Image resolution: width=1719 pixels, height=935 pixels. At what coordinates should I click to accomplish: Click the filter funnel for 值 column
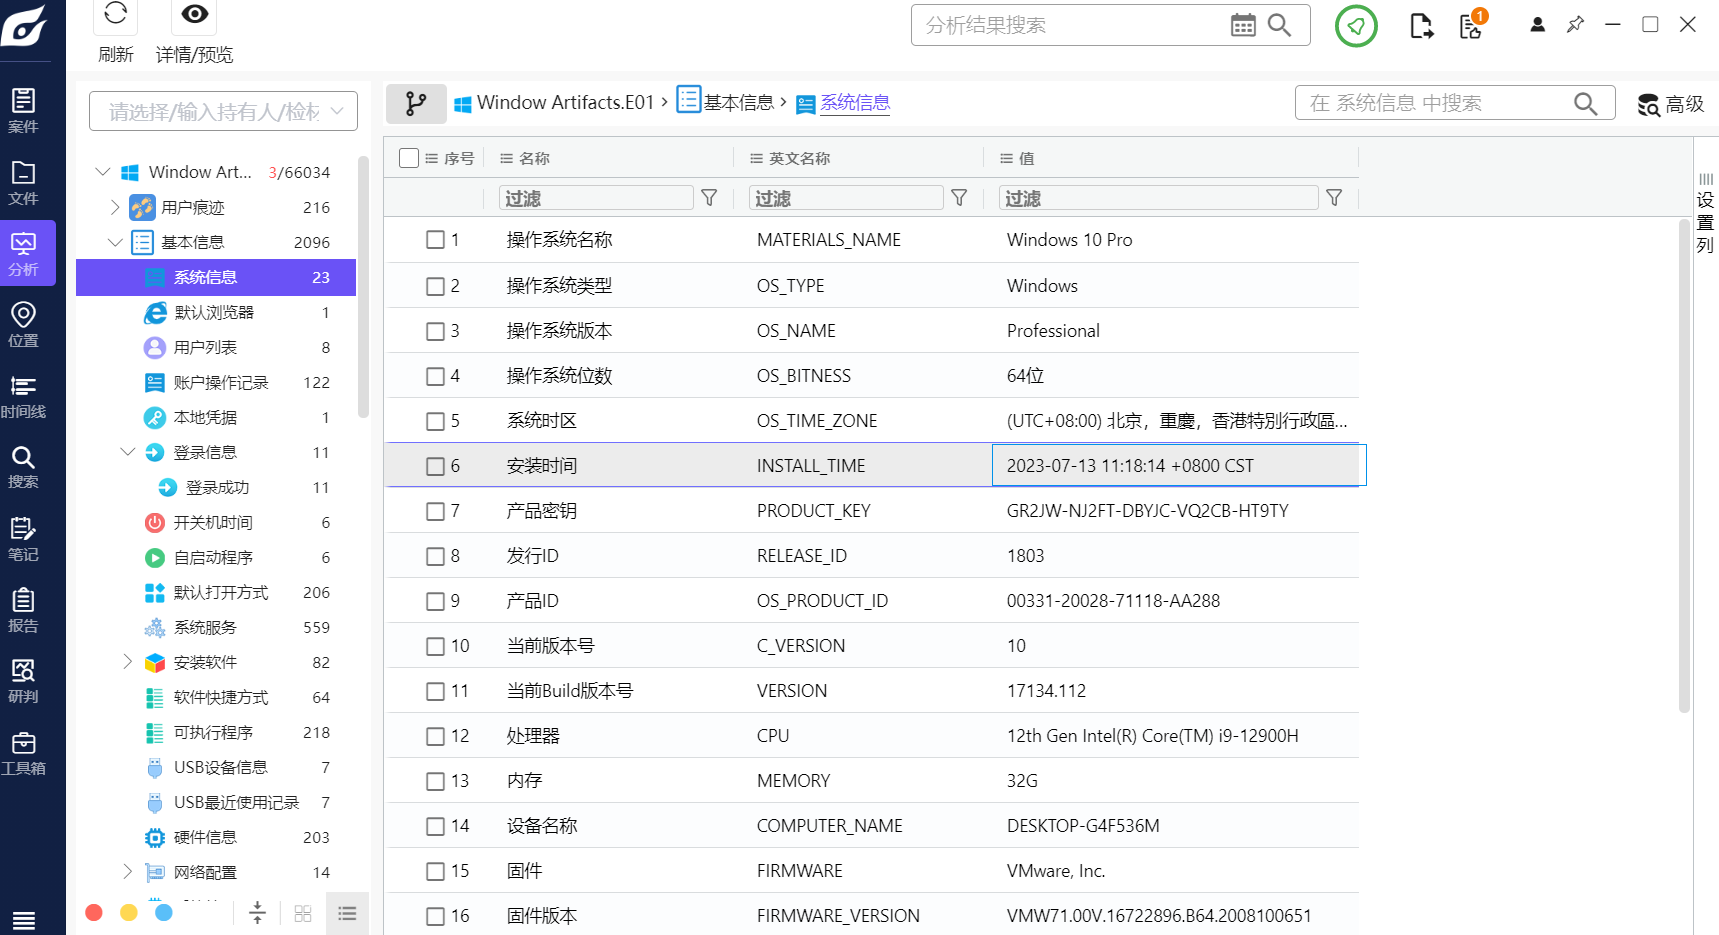(1334, 198)
